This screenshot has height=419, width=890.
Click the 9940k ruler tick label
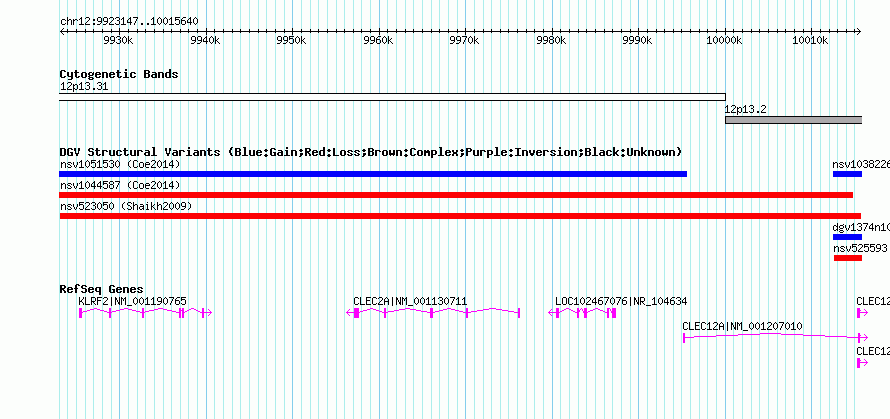(x=205, y=41)
